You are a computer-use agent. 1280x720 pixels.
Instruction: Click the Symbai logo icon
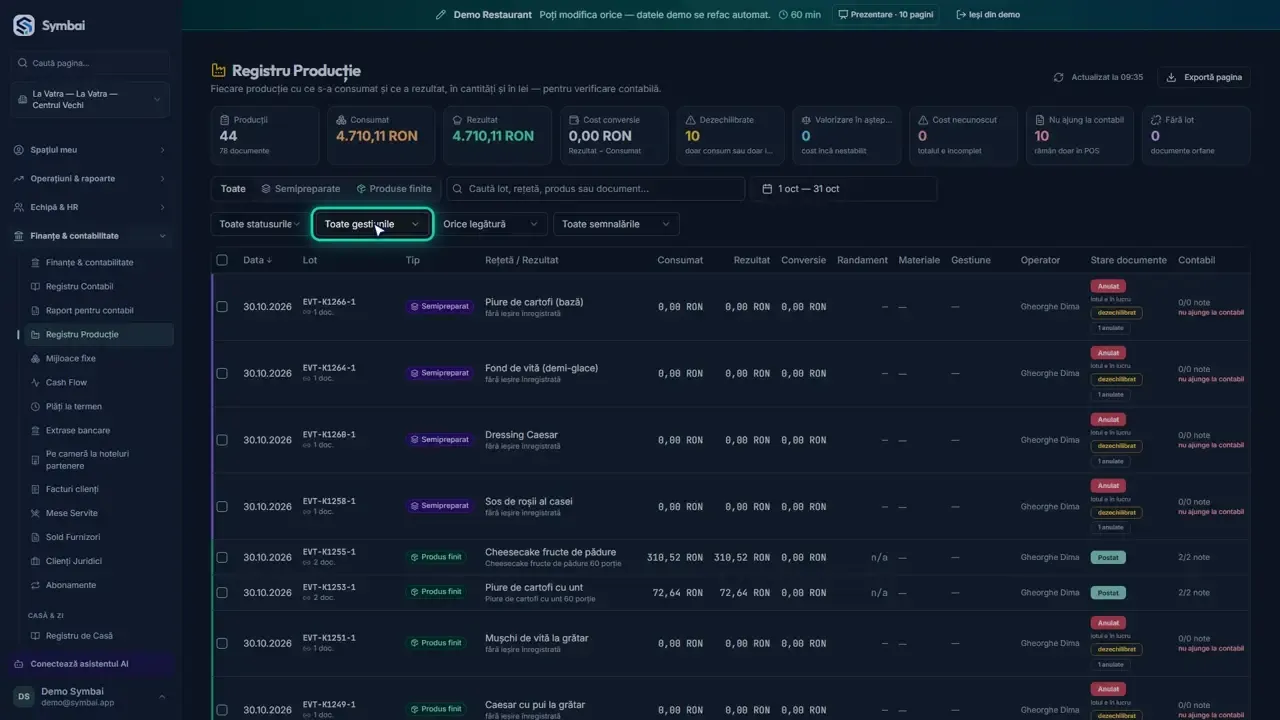click(x=23, y=25)
